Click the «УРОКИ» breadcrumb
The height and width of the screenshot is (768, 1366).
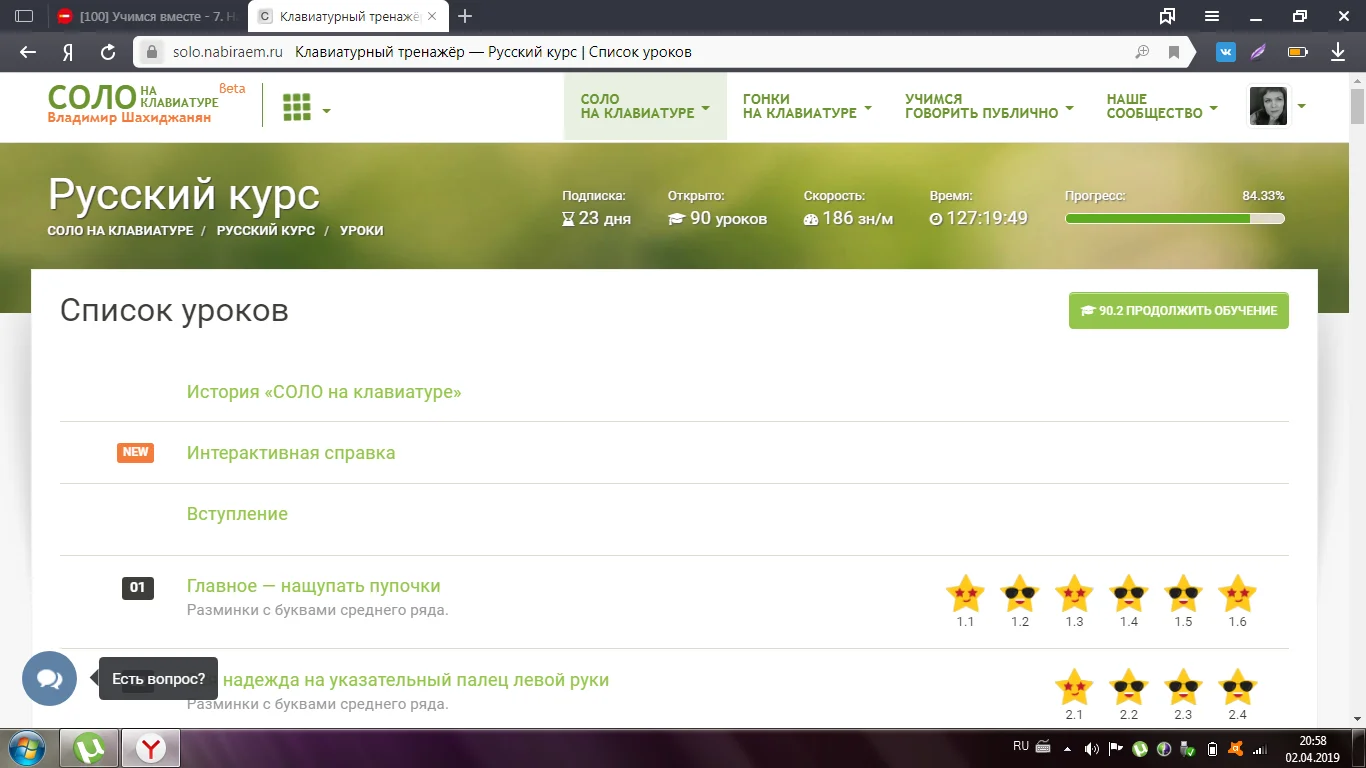click(x=361, y=230)
